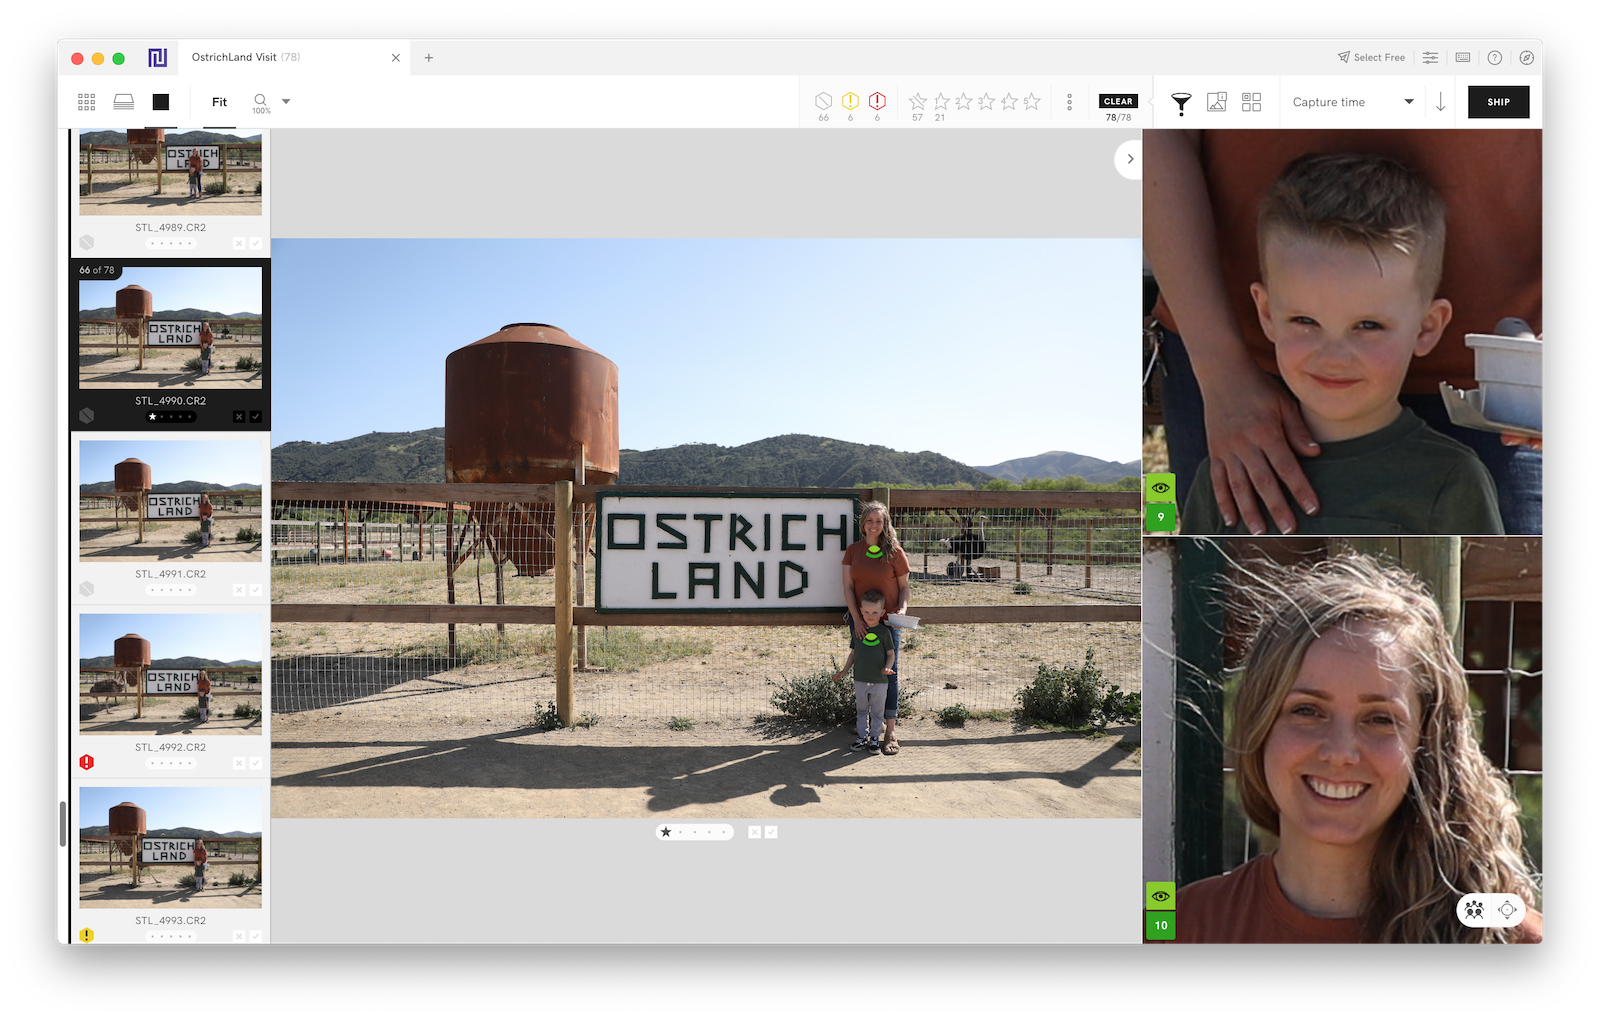
Task: Toggle sort direction arrow
Action: 1441,102
